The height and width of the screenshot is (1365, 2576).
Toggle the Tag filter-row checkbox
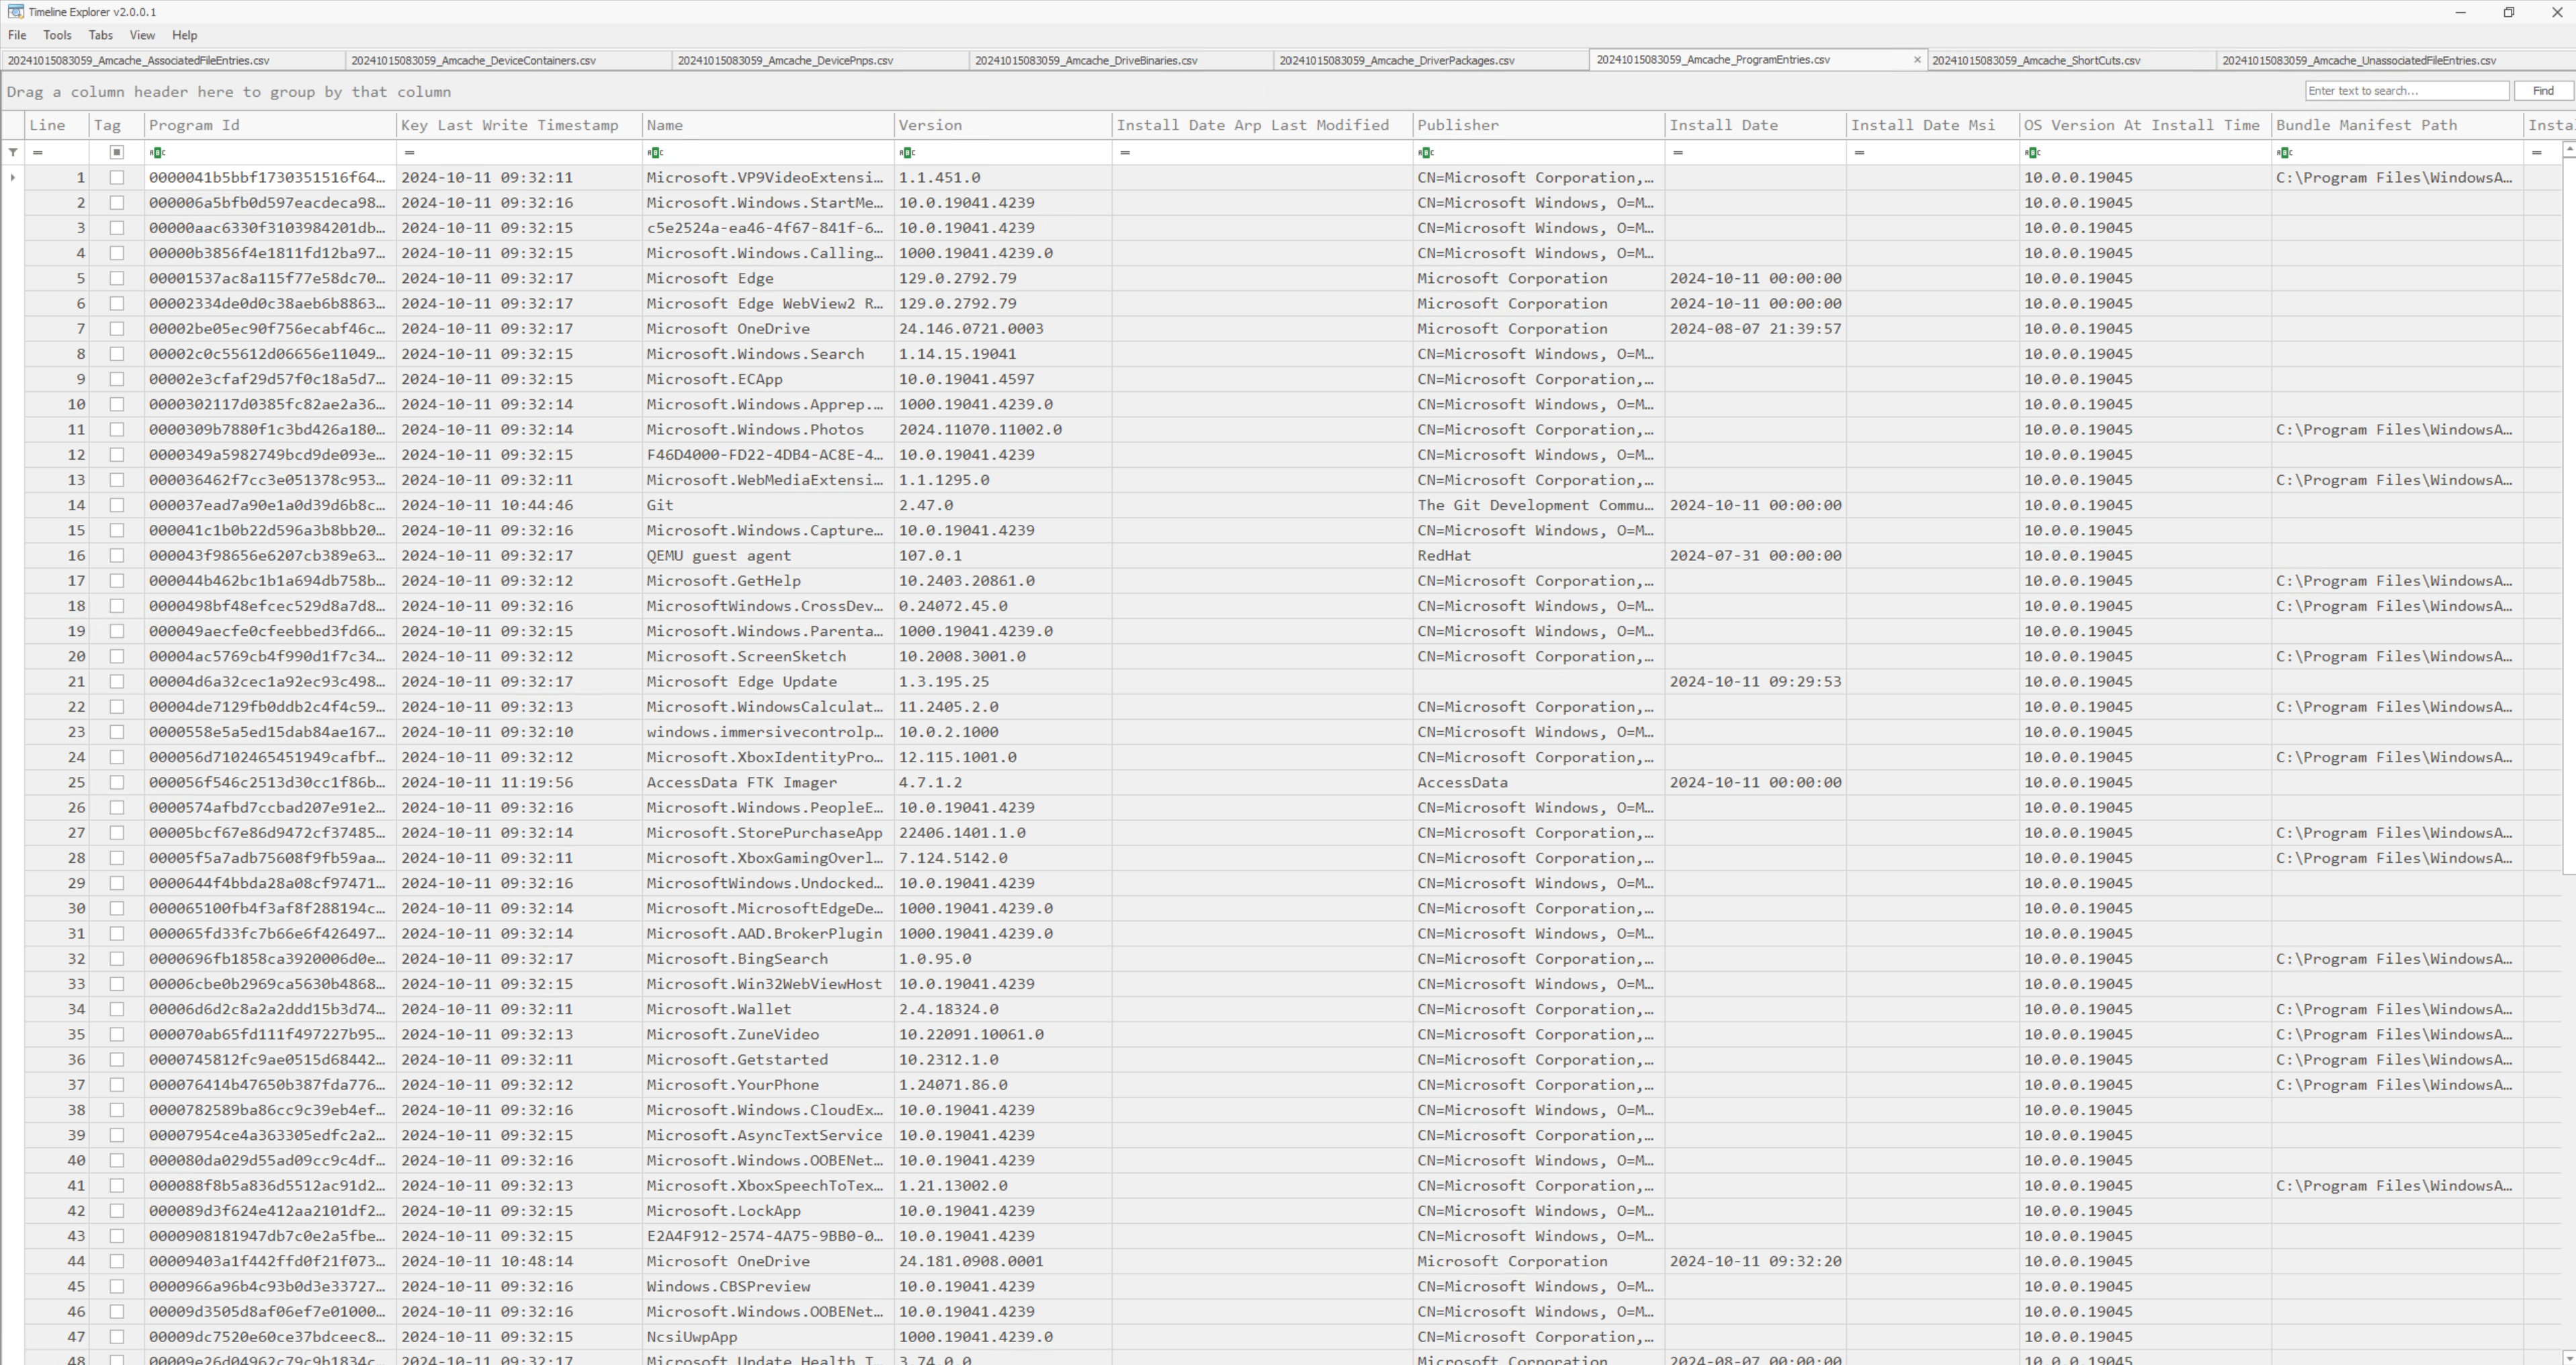click(x=117, y=152)
